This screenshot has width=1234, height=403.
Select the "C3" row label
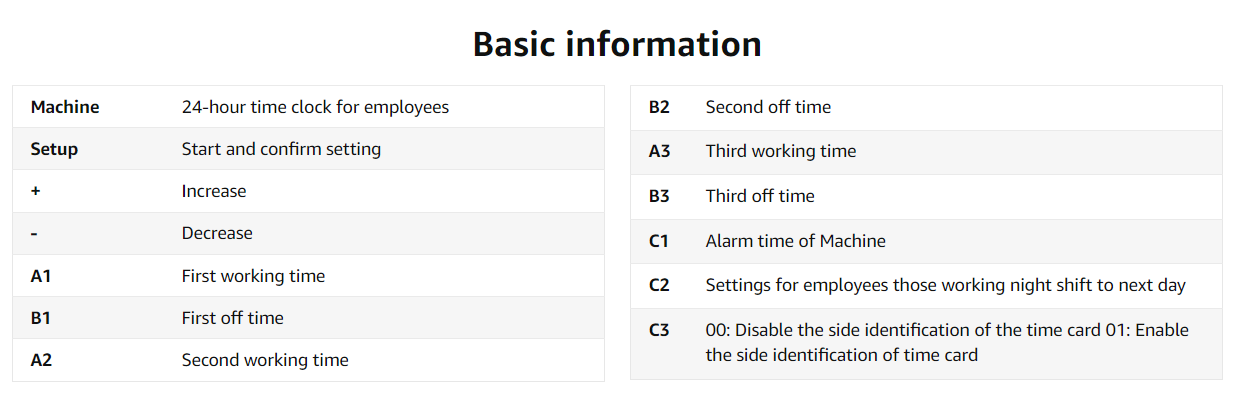coord(659,330)
